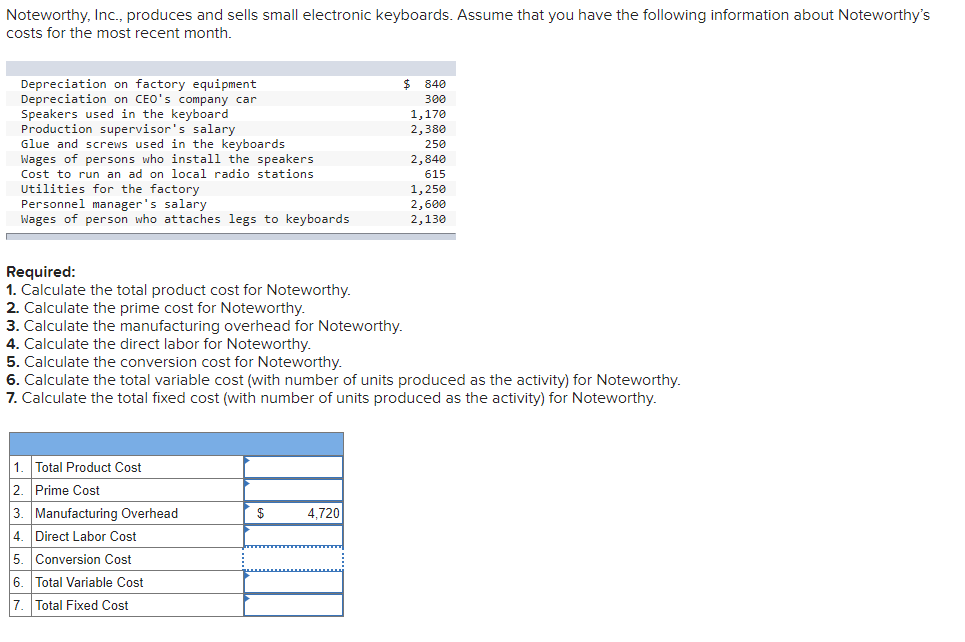The image size is (965, 642).
Task: Click requirement 6 about total variable cost
Action: 343,380
